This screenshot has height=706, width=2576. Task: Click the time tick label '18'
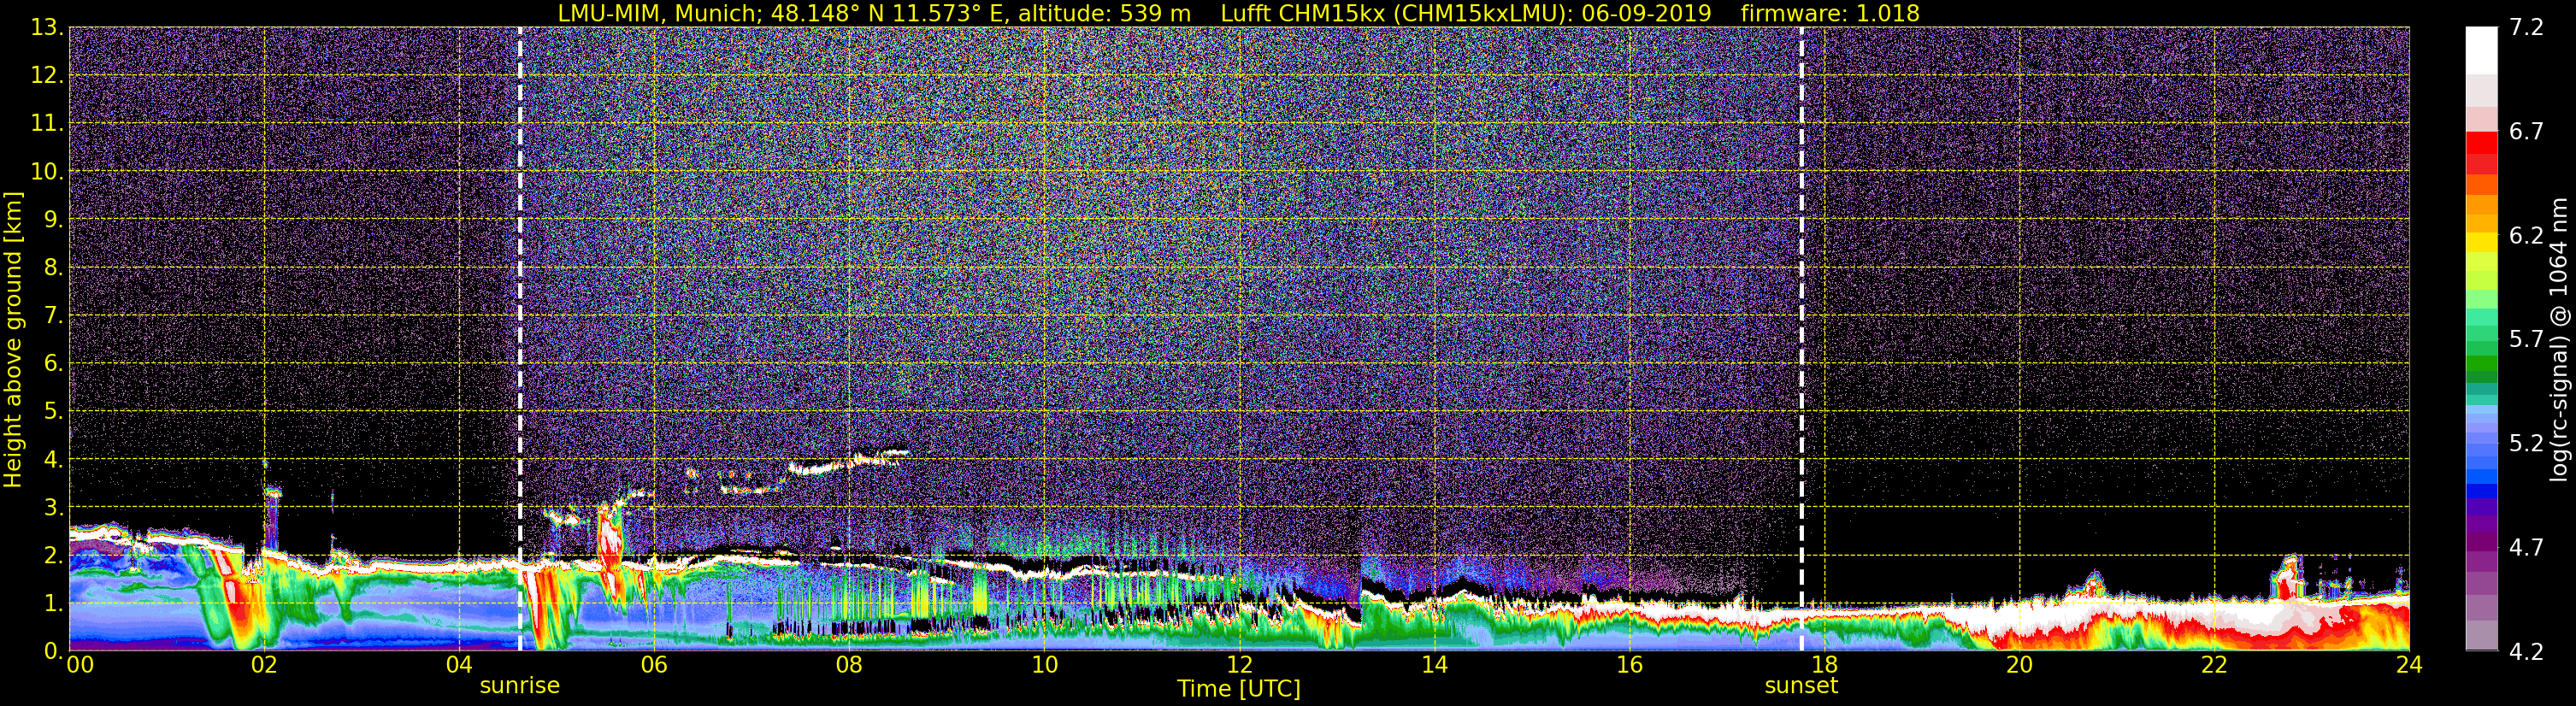(1824, 665)
